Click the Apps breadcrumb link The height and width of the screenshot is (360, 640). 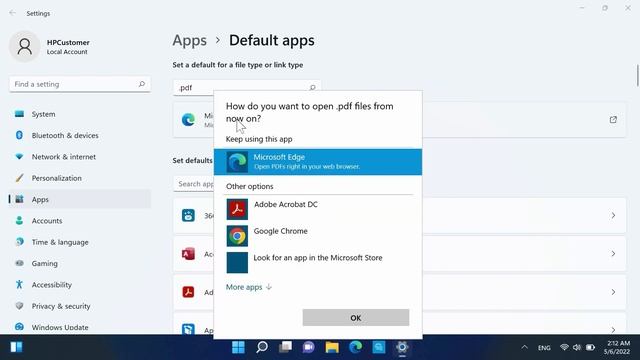(x=189, y=40)
